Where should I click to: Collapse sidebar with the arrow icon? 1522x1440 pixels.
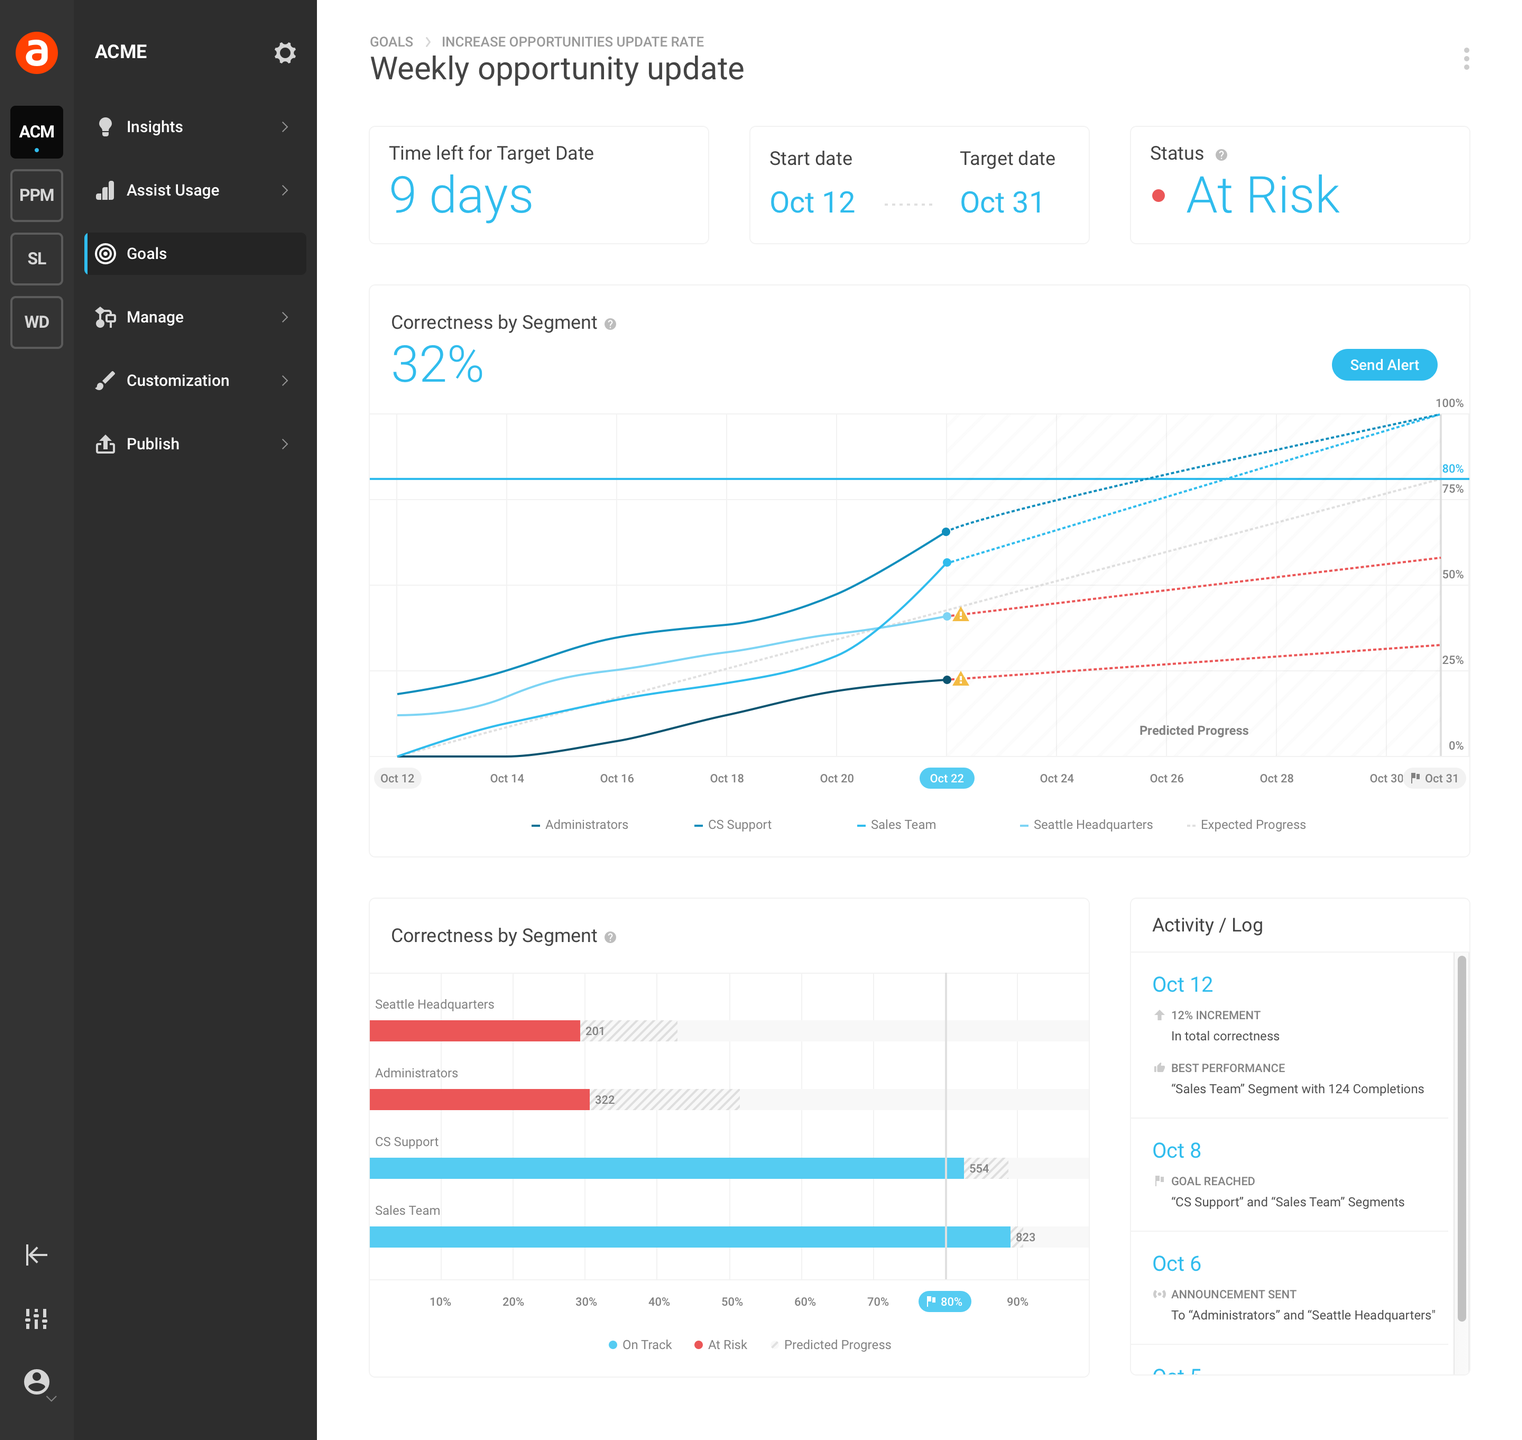point(37,1255)
